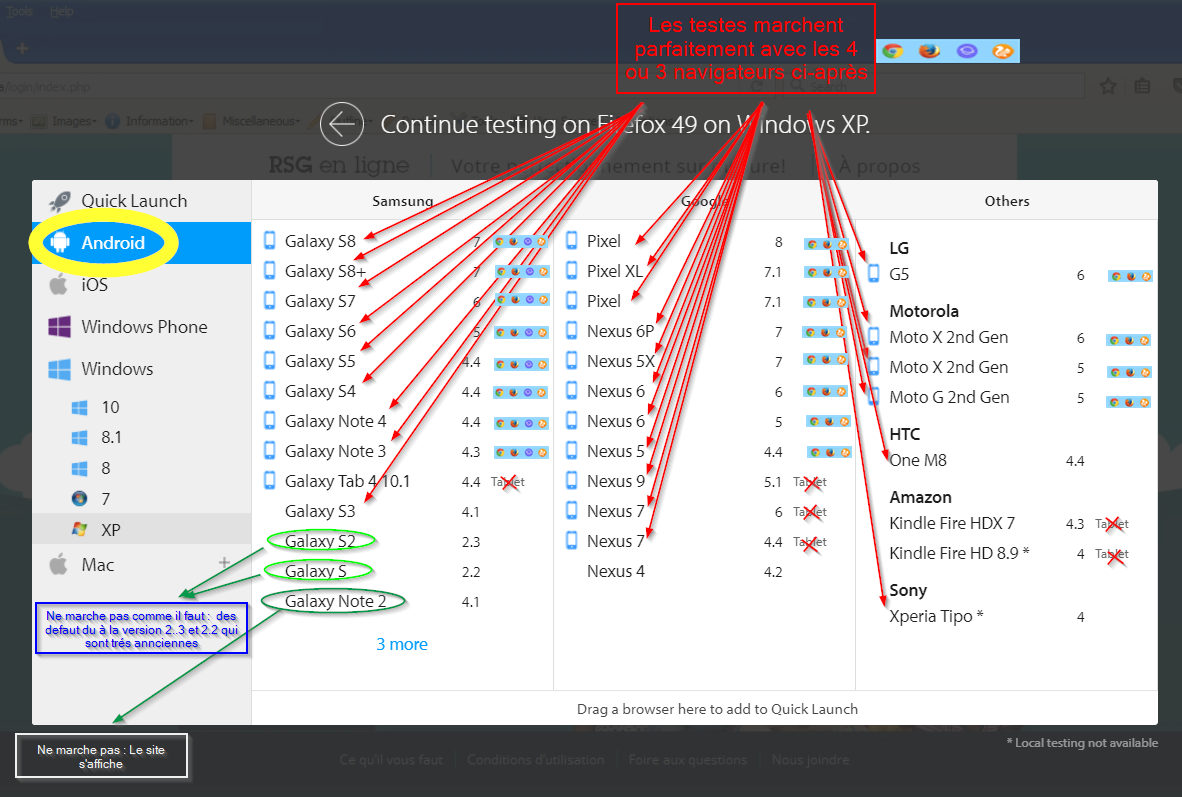Click the Pixel XL phone icon
The image size is (1182, 797).
coord(572,271)
